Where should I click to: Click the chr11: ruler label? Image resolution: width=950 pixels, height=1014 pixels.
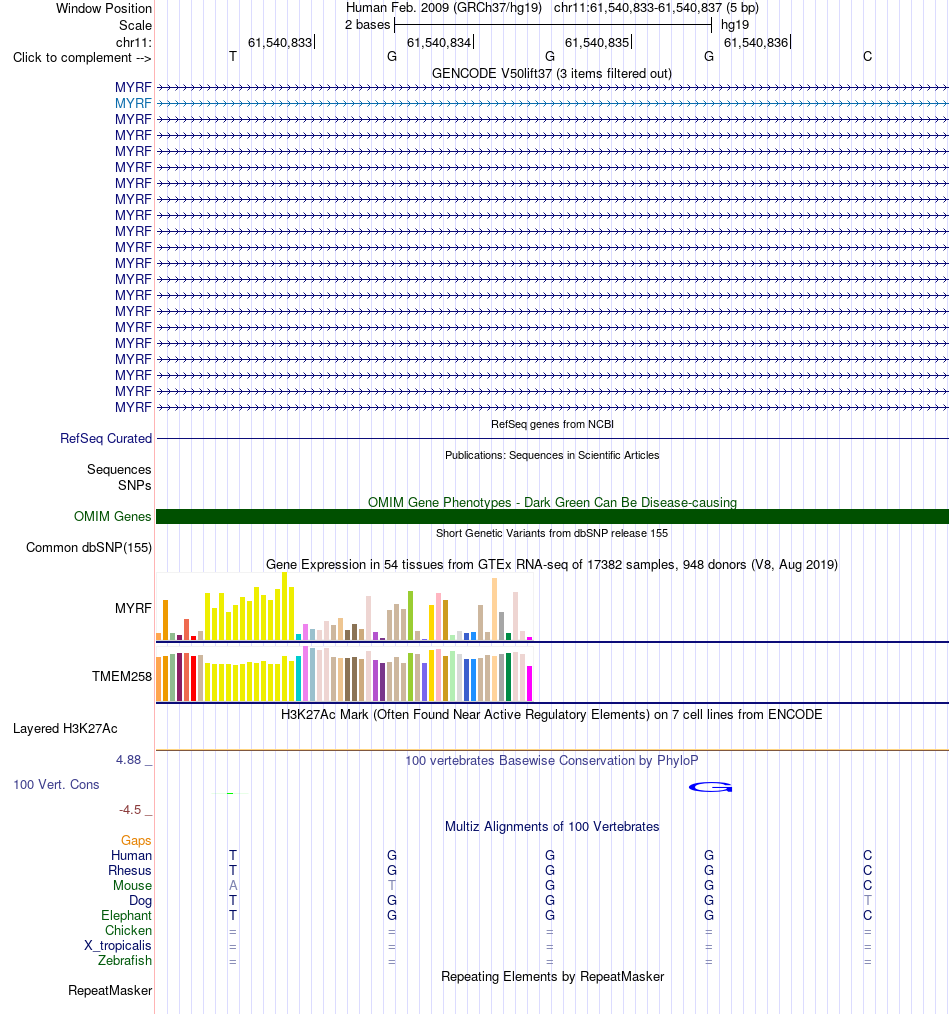tap(134, 43)
